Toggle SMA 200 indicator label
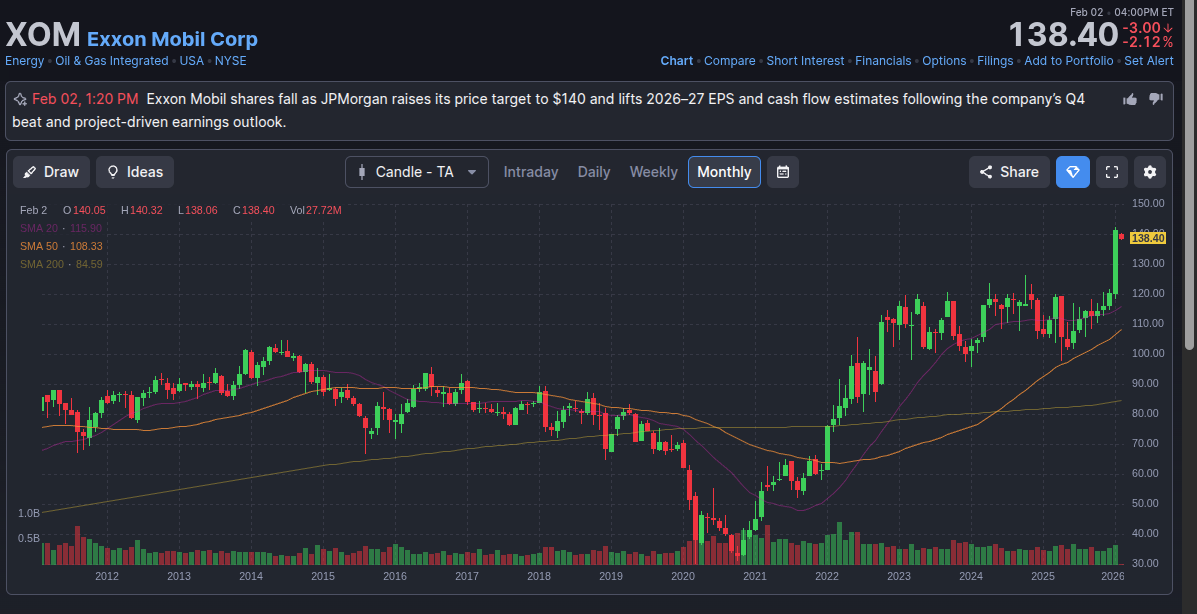 (61, 264)
